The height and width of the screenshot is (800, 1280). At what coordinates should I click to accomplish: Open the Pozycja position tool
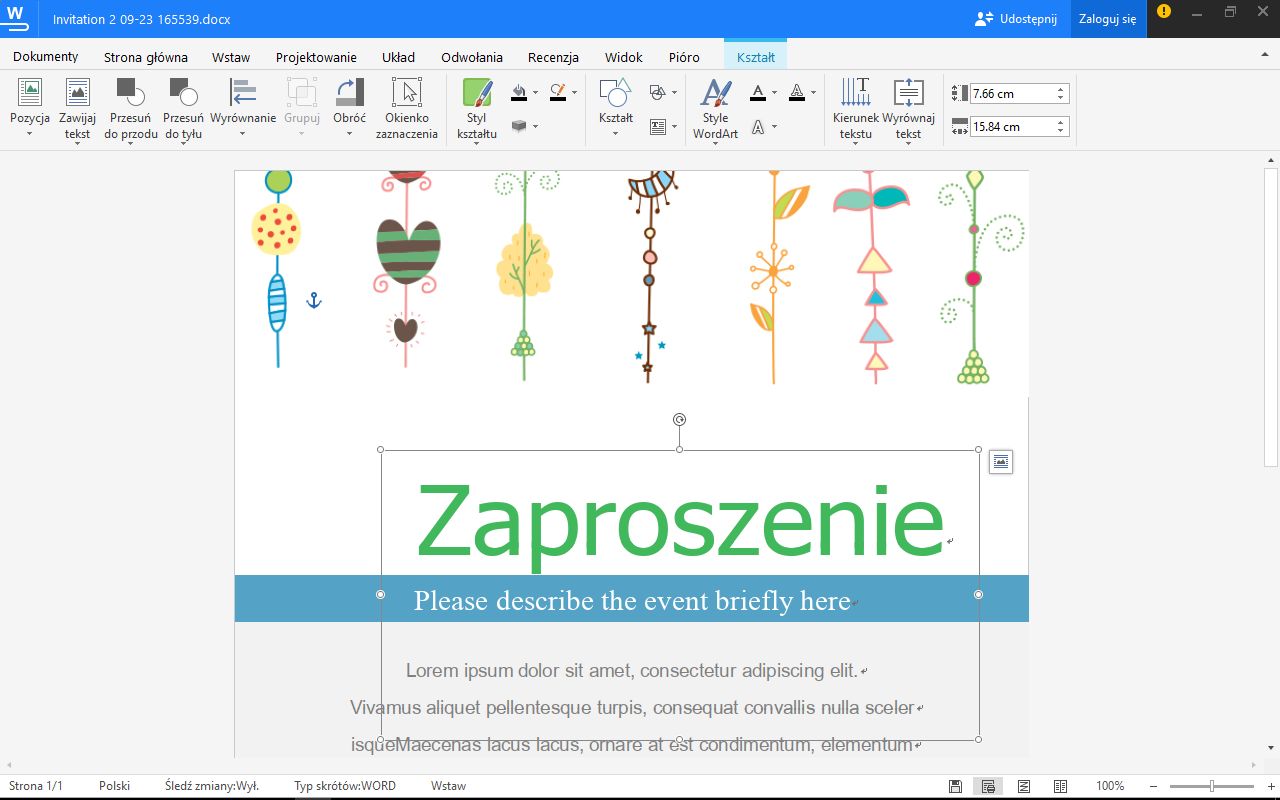30,108
